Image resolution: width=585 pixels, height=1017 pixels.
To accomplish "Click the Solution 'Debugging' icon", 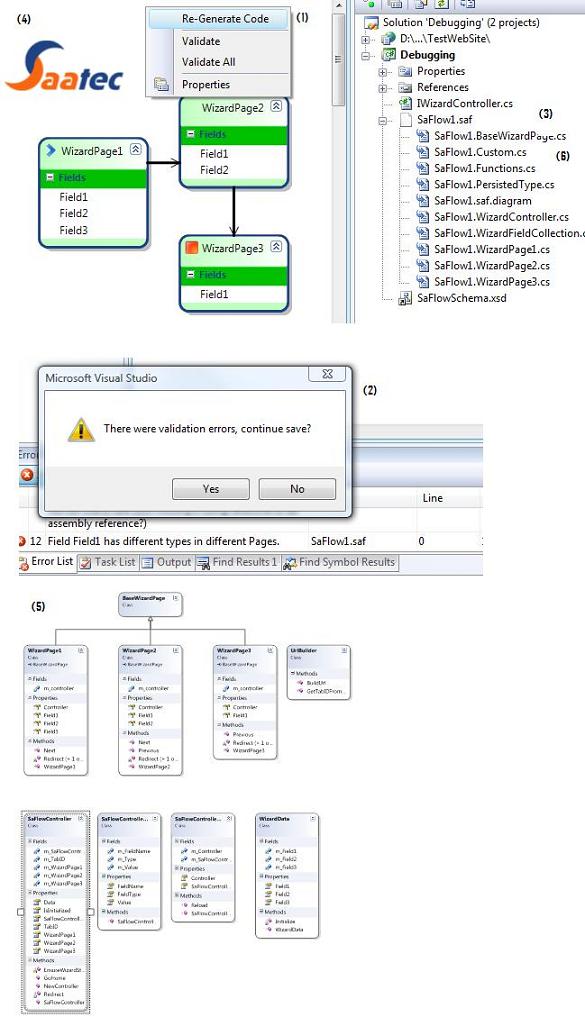I will [372, 23].
